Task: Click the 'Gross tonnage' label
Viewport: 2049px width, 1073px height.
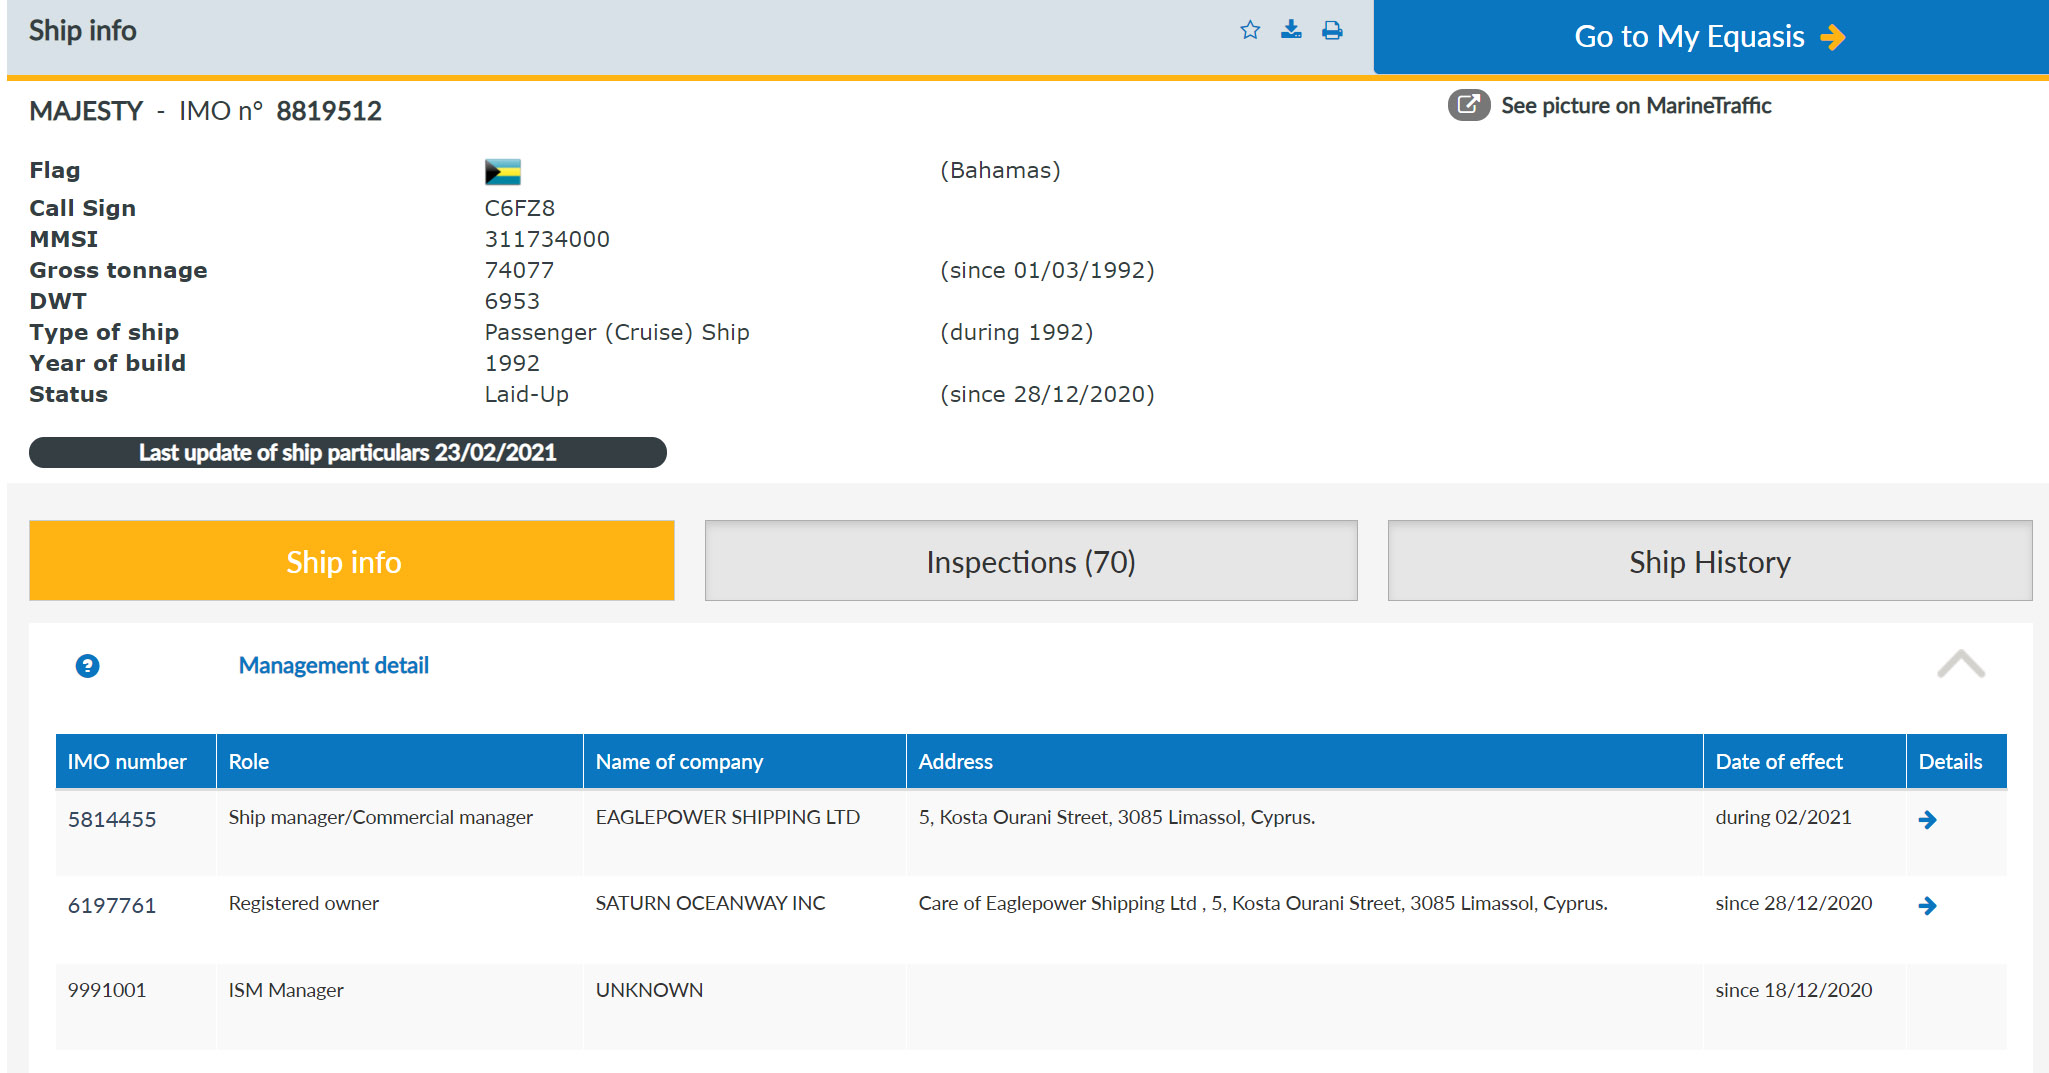Action: coord(118,270)
